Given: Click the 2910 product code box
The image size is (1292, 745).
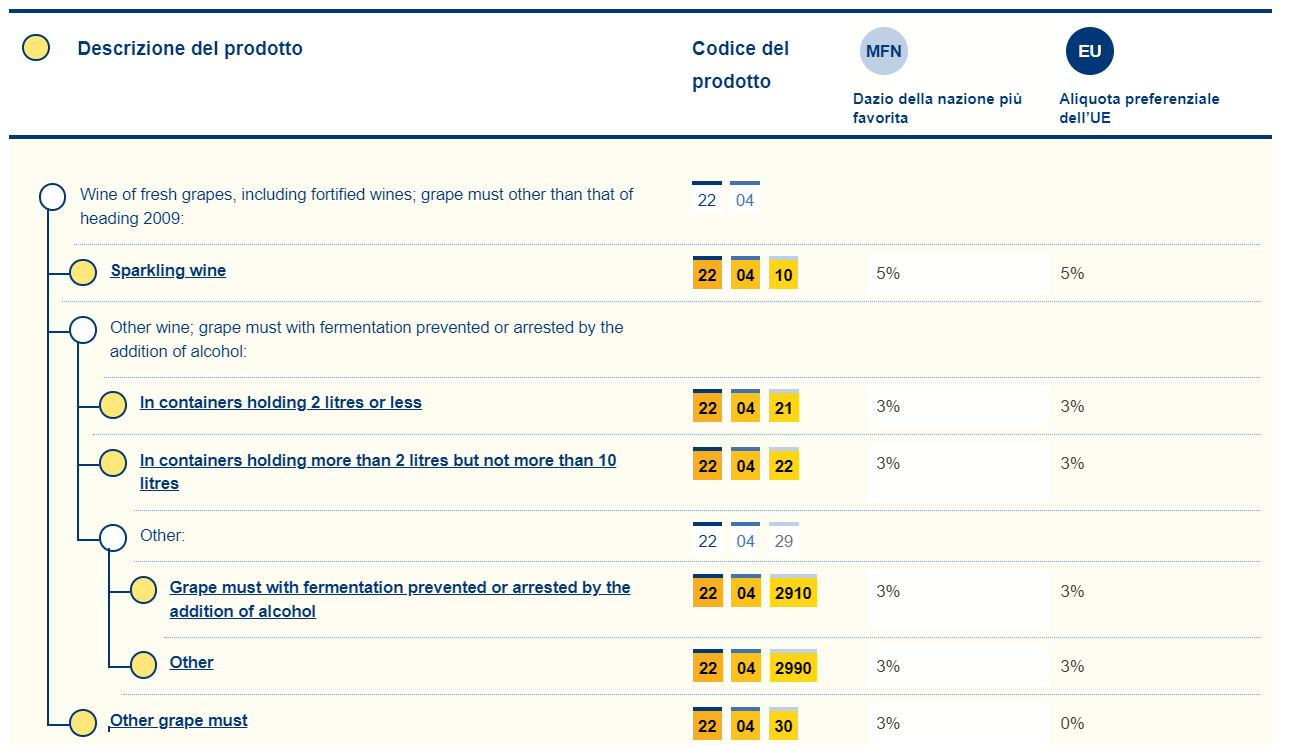Looking at the screenshot, I should coord(793,593).
